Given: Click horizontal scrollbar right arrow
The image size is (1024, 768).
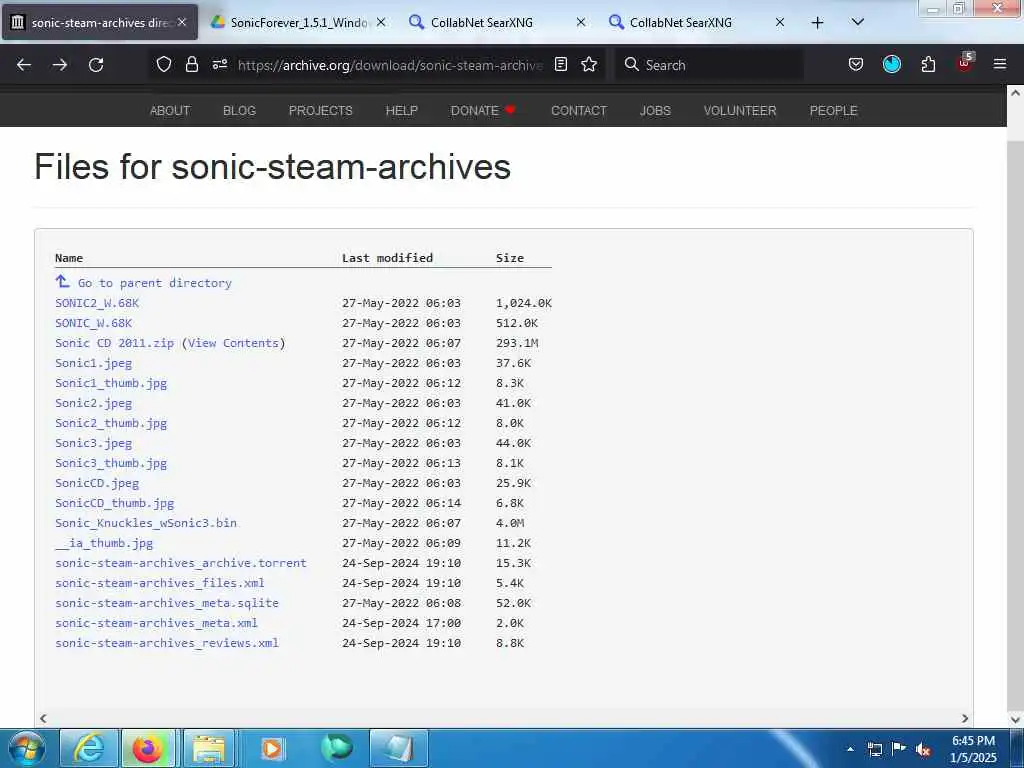Looking at the screenshot, I should (965, 718).
